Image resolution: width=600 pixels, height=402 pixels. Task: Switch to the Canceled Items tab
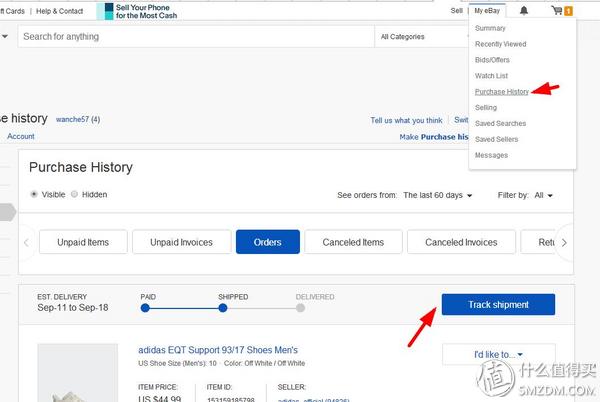click(353, 242)
